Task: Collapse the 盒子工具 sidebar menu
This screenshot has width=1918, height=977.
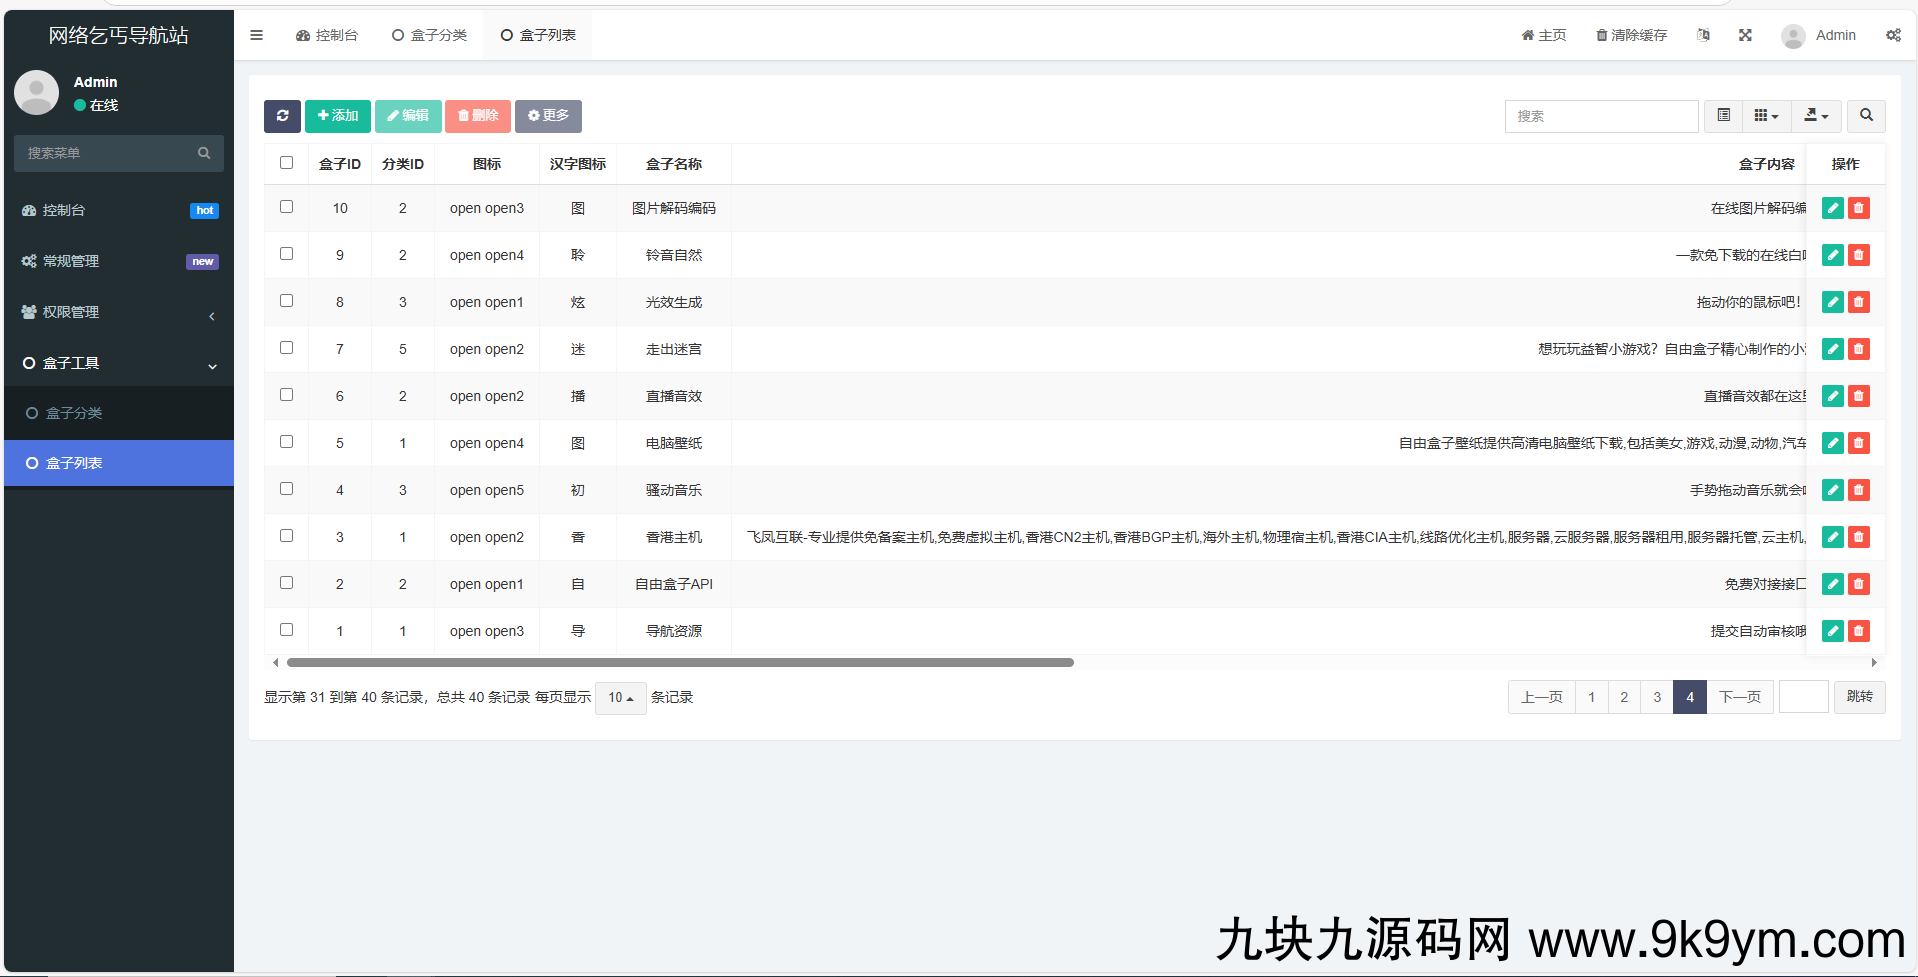Action: click(x=119, y=363)
